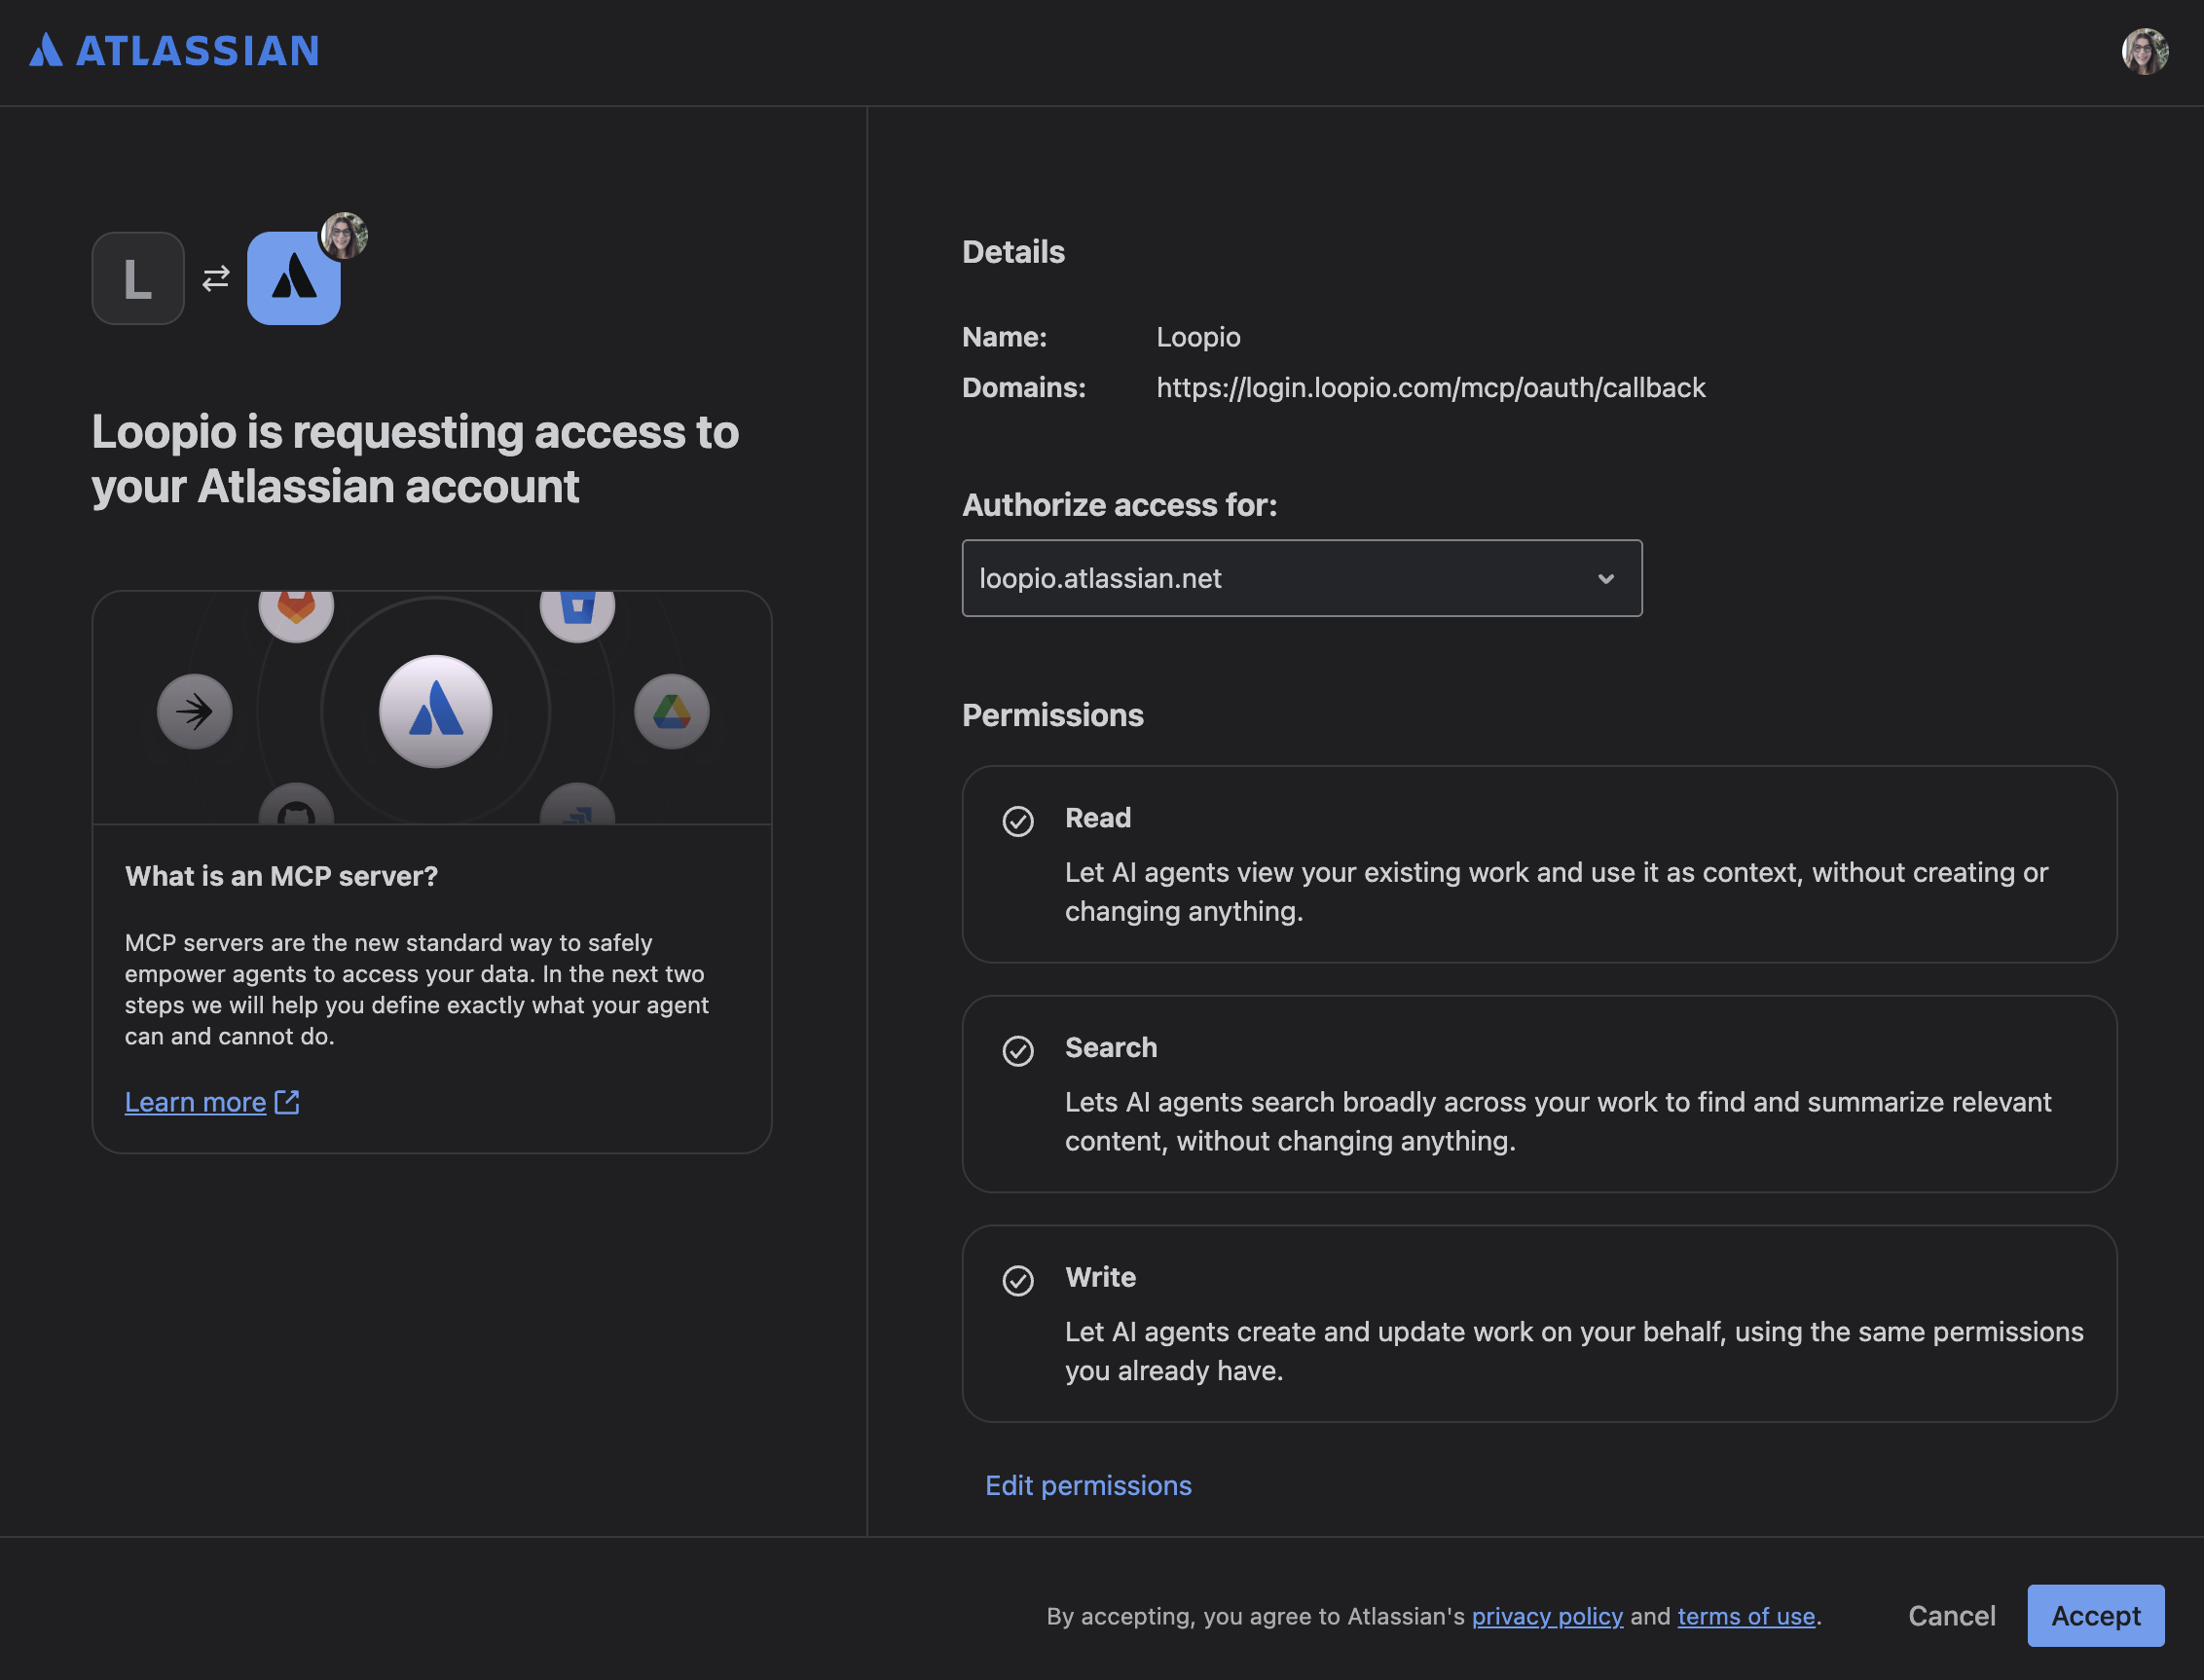This screenshot has width=2204, height=1680.
Task: Click the Permissions section heading
Action: (x=1052, y=715)
